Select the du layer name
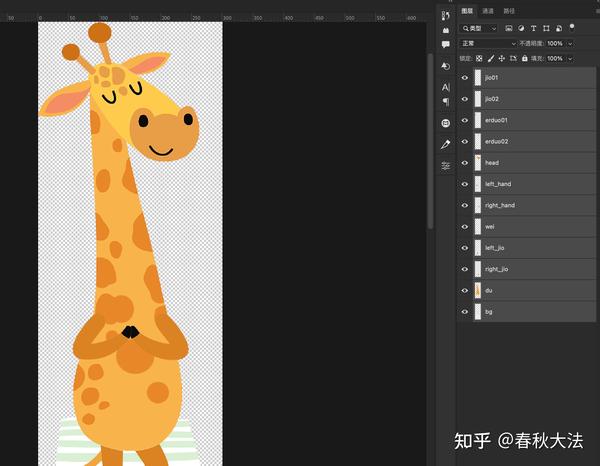Image resolution: width=600 pixels, height=466 pixels. point(489,290)
